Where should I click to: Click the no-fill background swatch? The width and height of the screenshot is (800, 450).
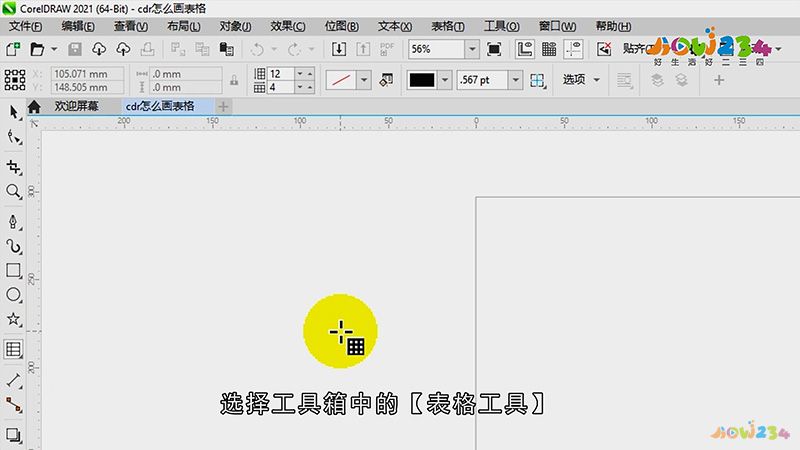tap(340, 80)
